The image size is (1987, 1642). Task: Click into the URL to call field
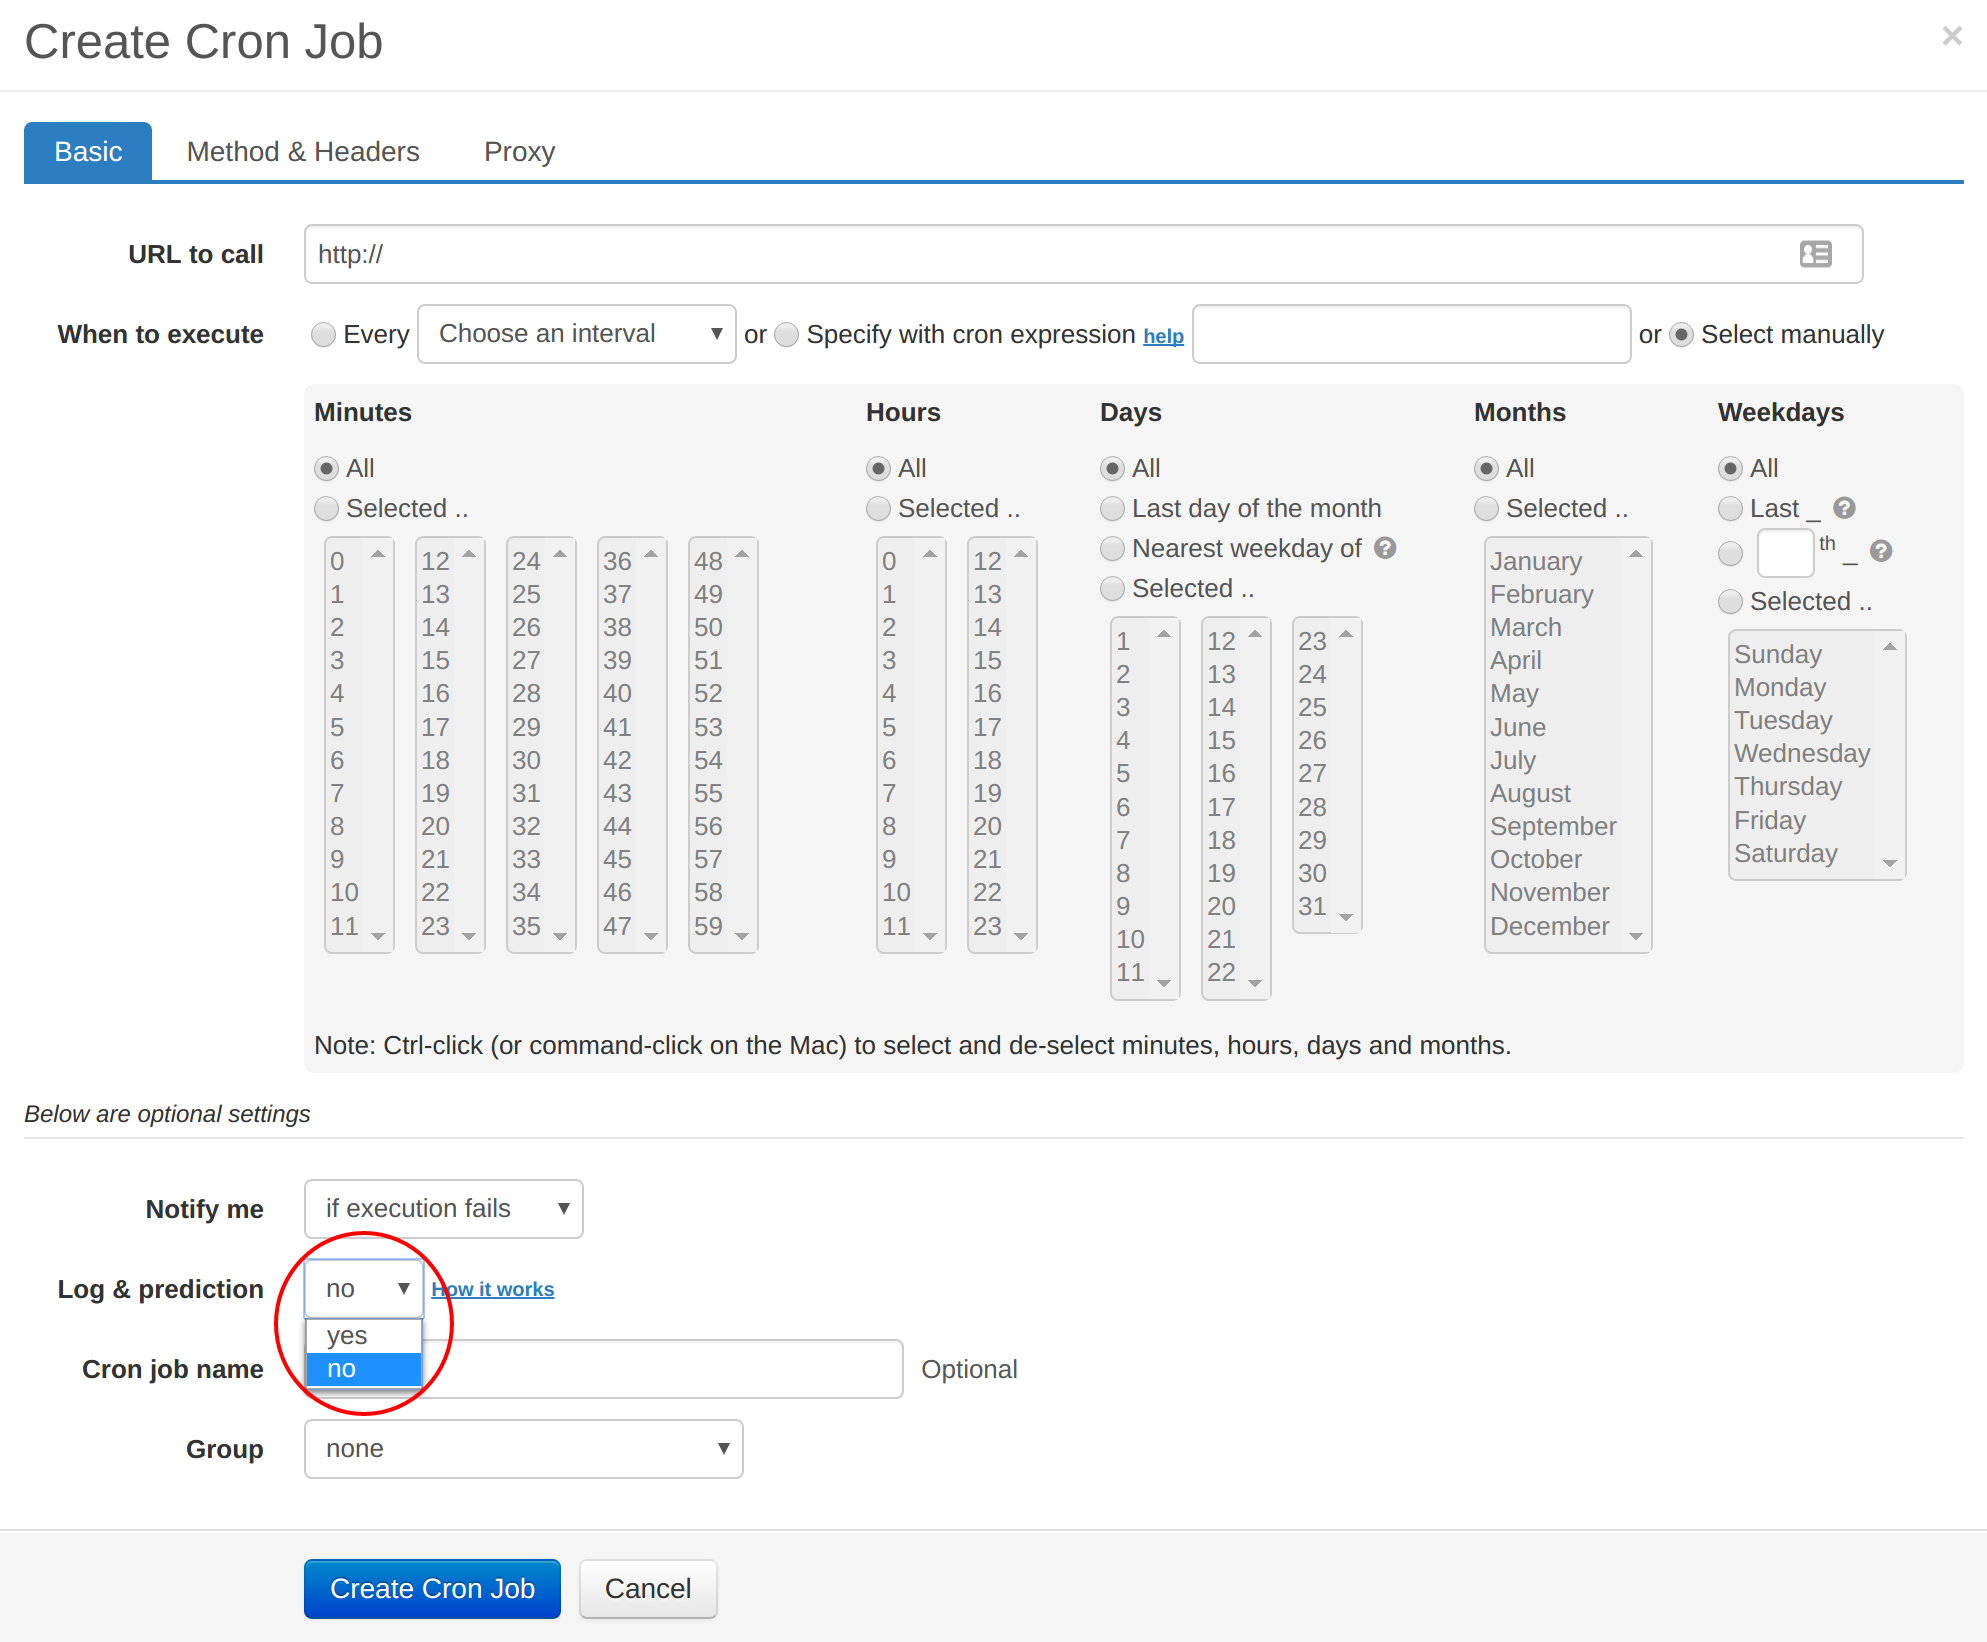1084,254
